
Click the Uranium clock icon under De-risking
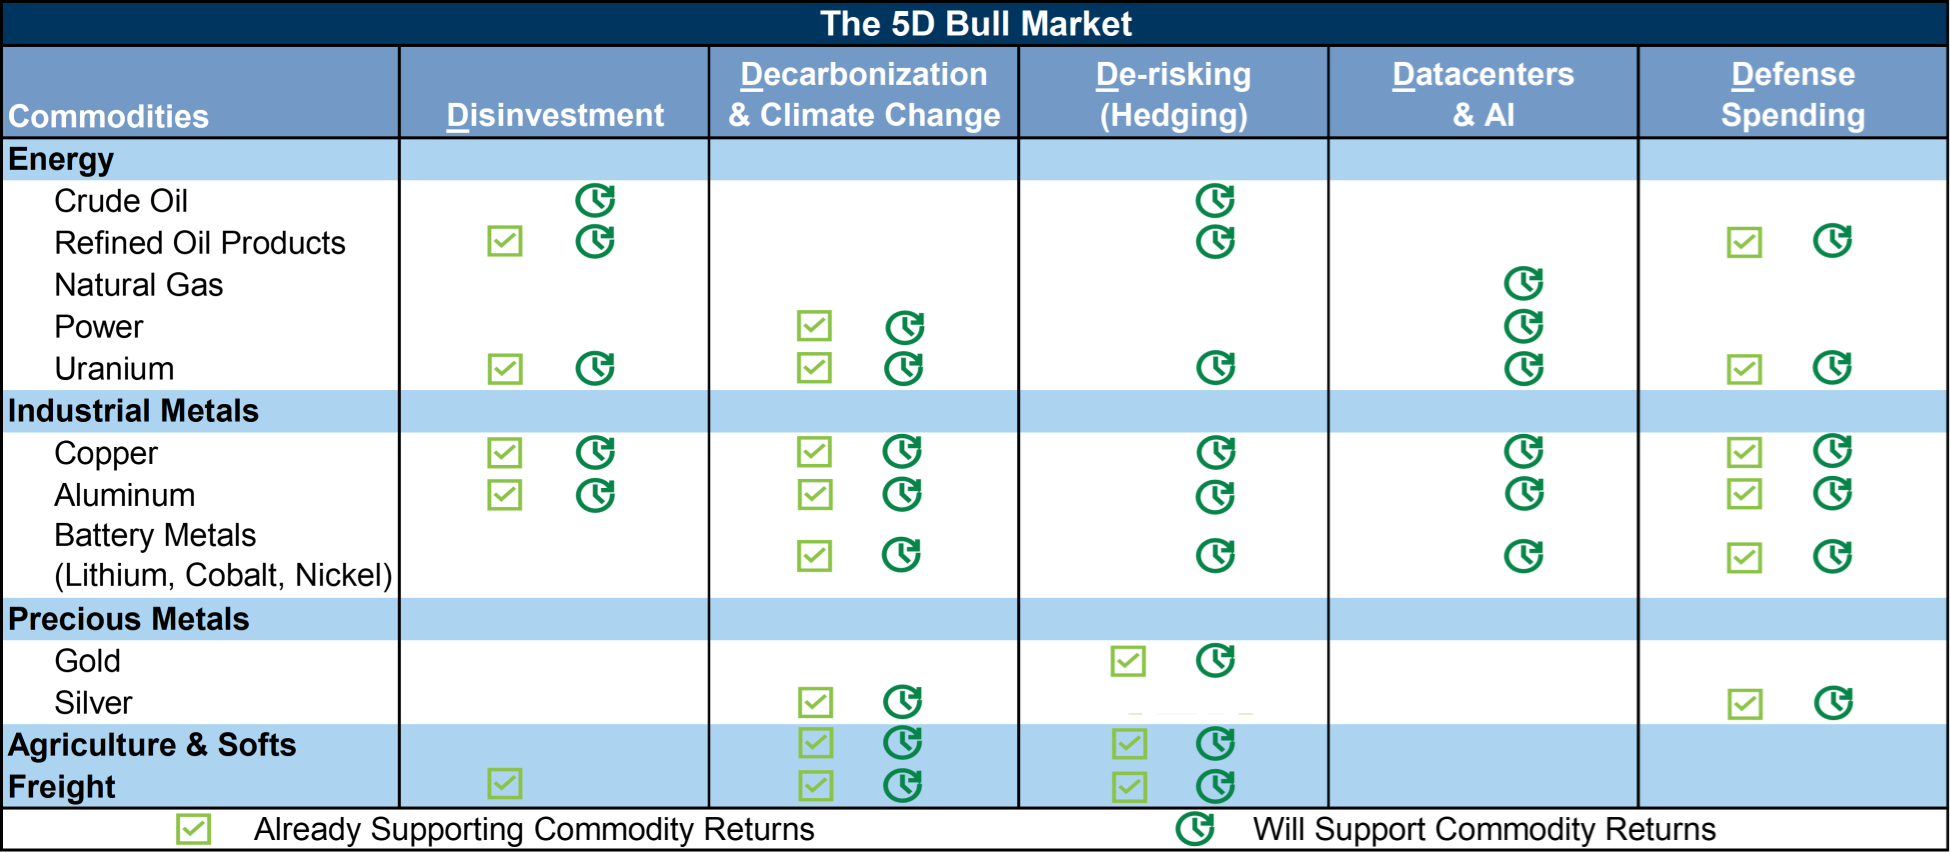tap(1215, 368)
